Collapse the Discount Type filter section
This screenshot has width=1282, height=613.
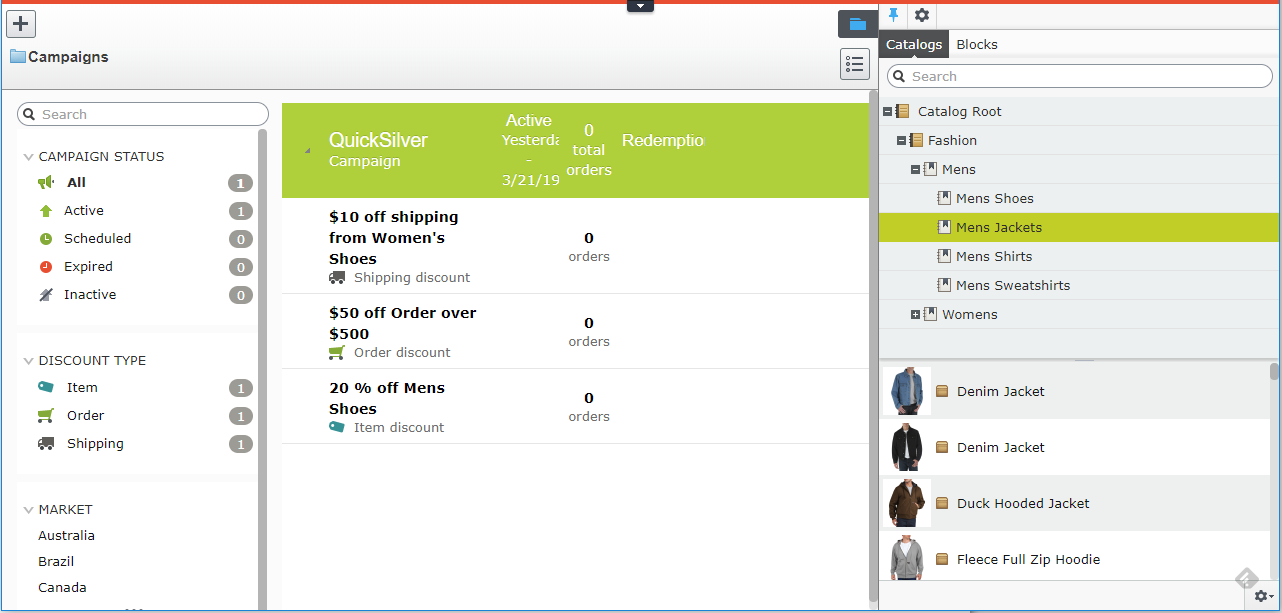(x=28, y=361)
